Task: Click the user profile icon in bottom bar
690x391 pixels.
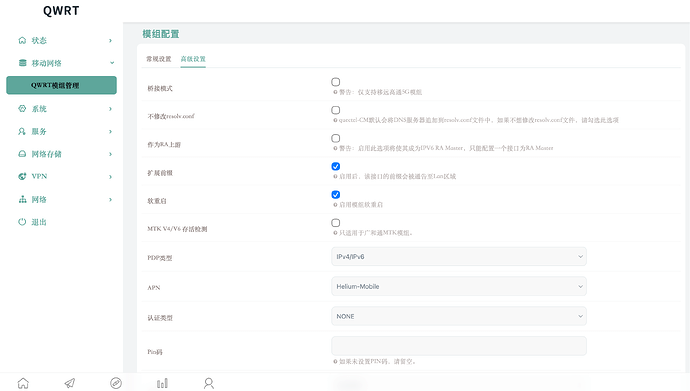Action: [209, 383]
